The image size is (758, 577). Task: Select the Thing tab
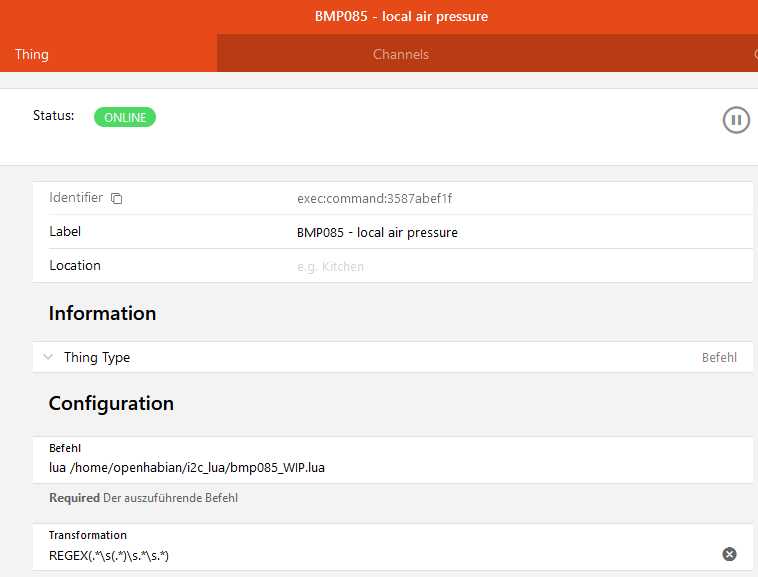tap(32, 54)
